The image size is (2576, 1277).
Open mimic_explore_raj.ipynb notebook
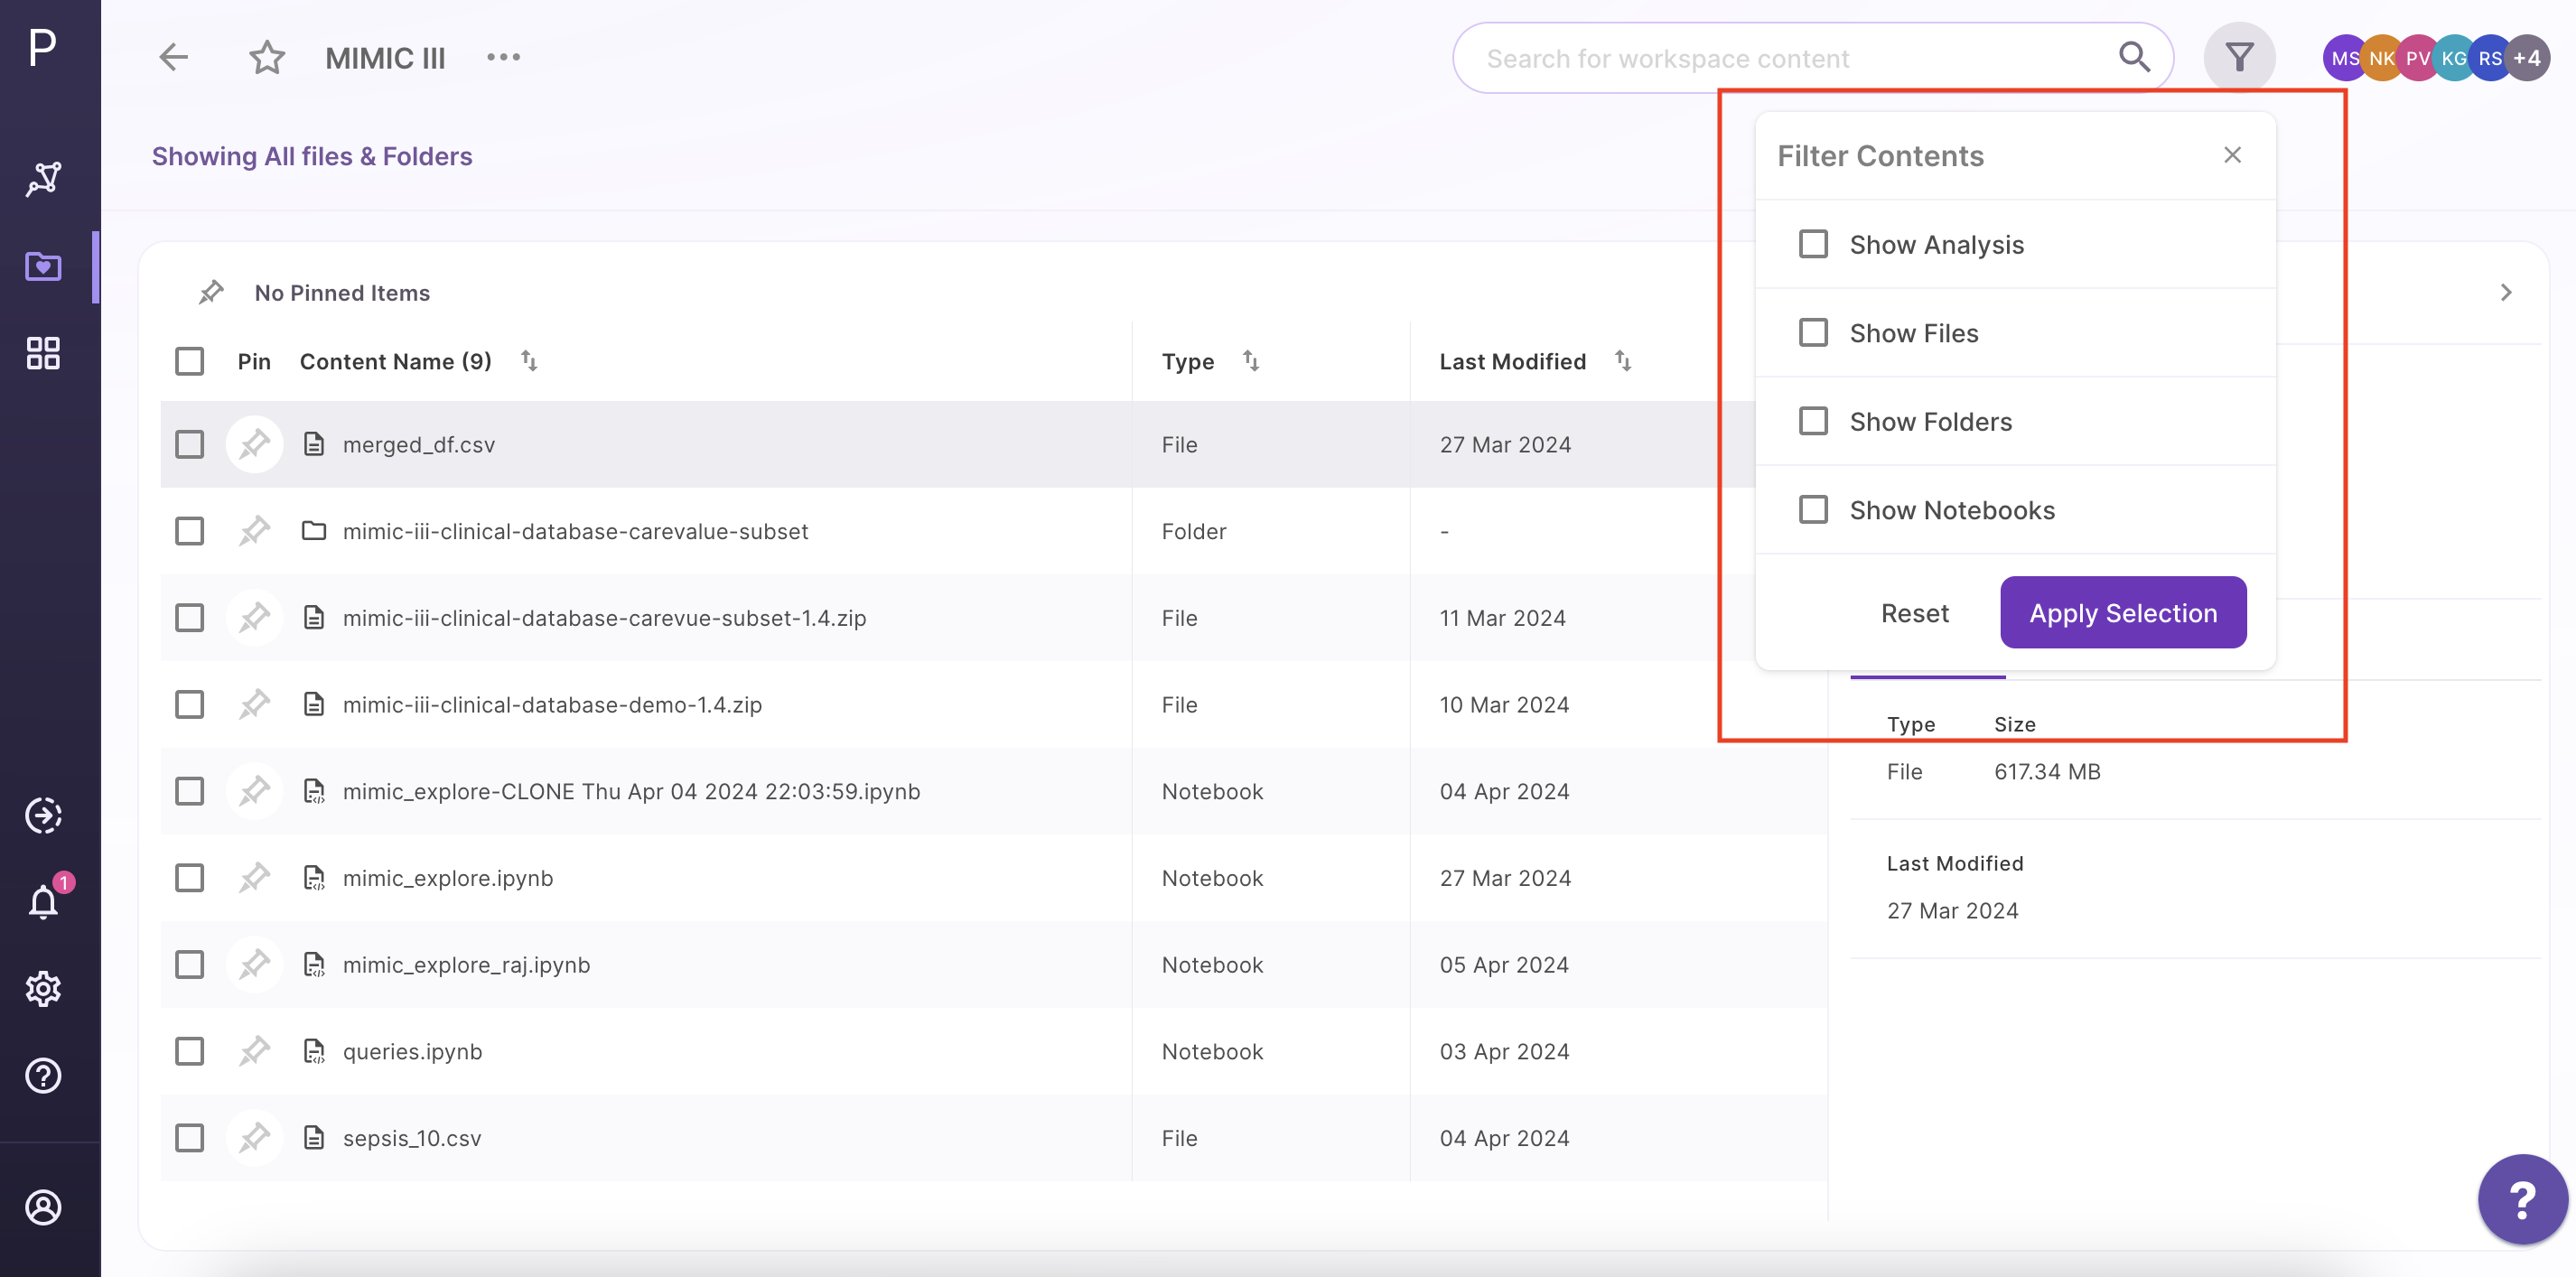(466, 965)
